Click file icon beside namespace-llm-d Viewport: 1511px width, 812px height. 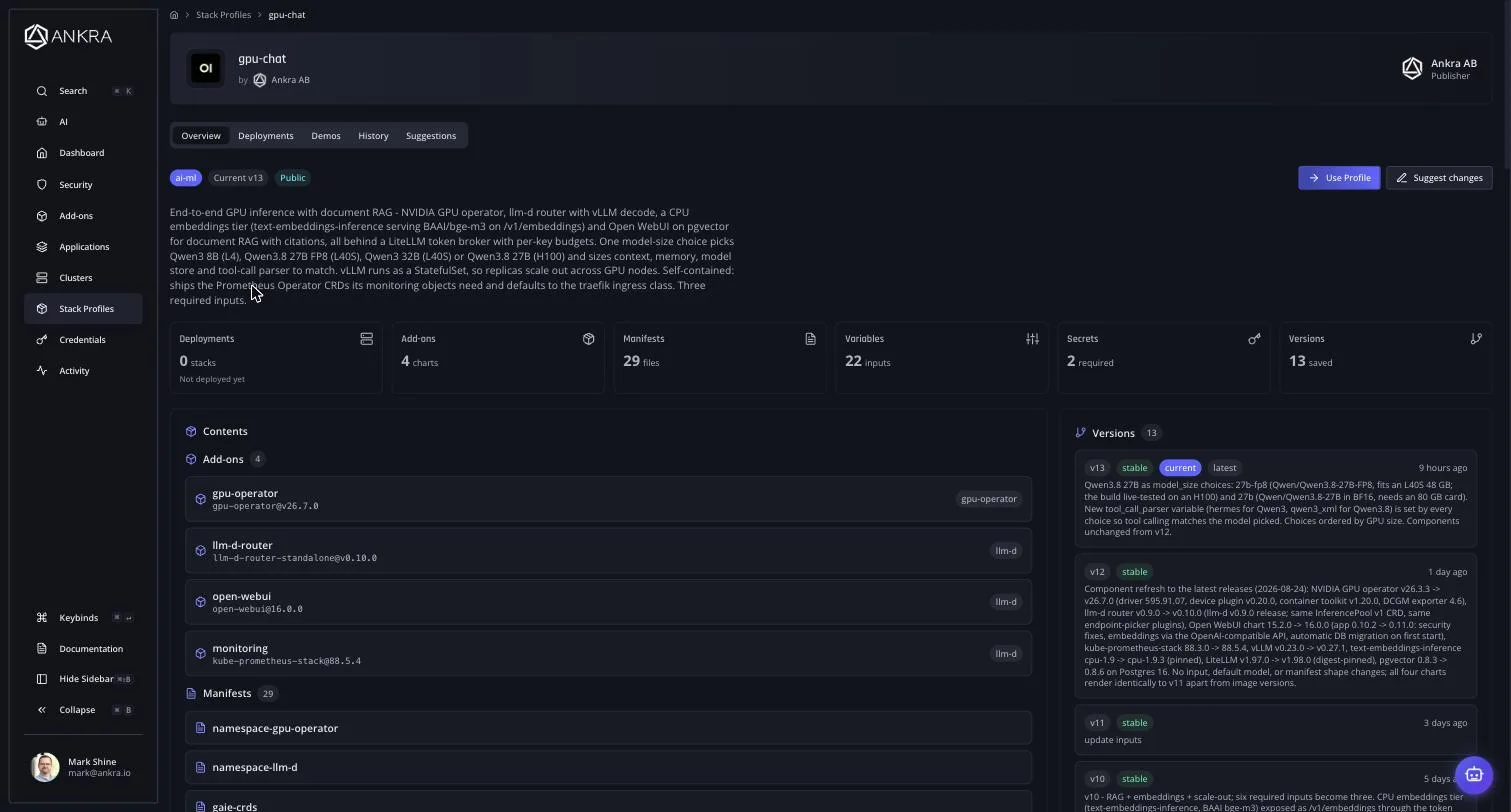[x=201, y=767]
